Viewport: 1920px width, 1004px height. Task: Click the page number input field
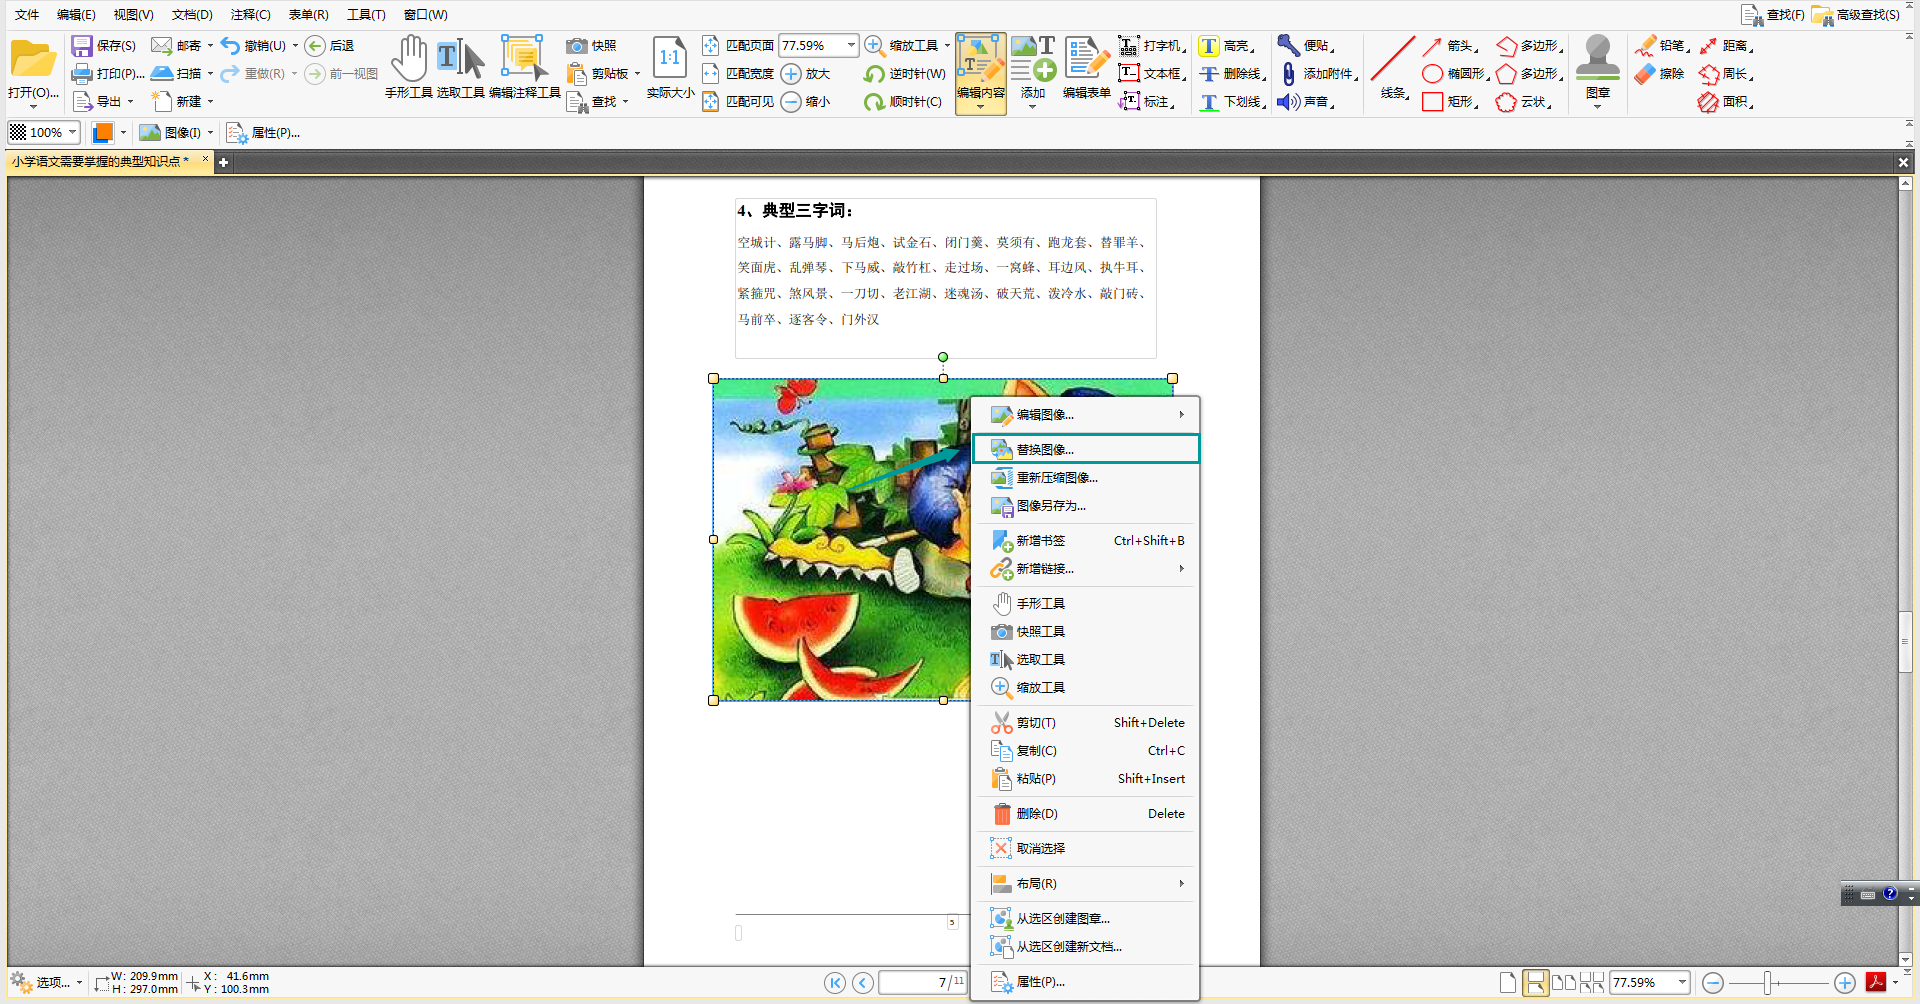coord(922,983)
